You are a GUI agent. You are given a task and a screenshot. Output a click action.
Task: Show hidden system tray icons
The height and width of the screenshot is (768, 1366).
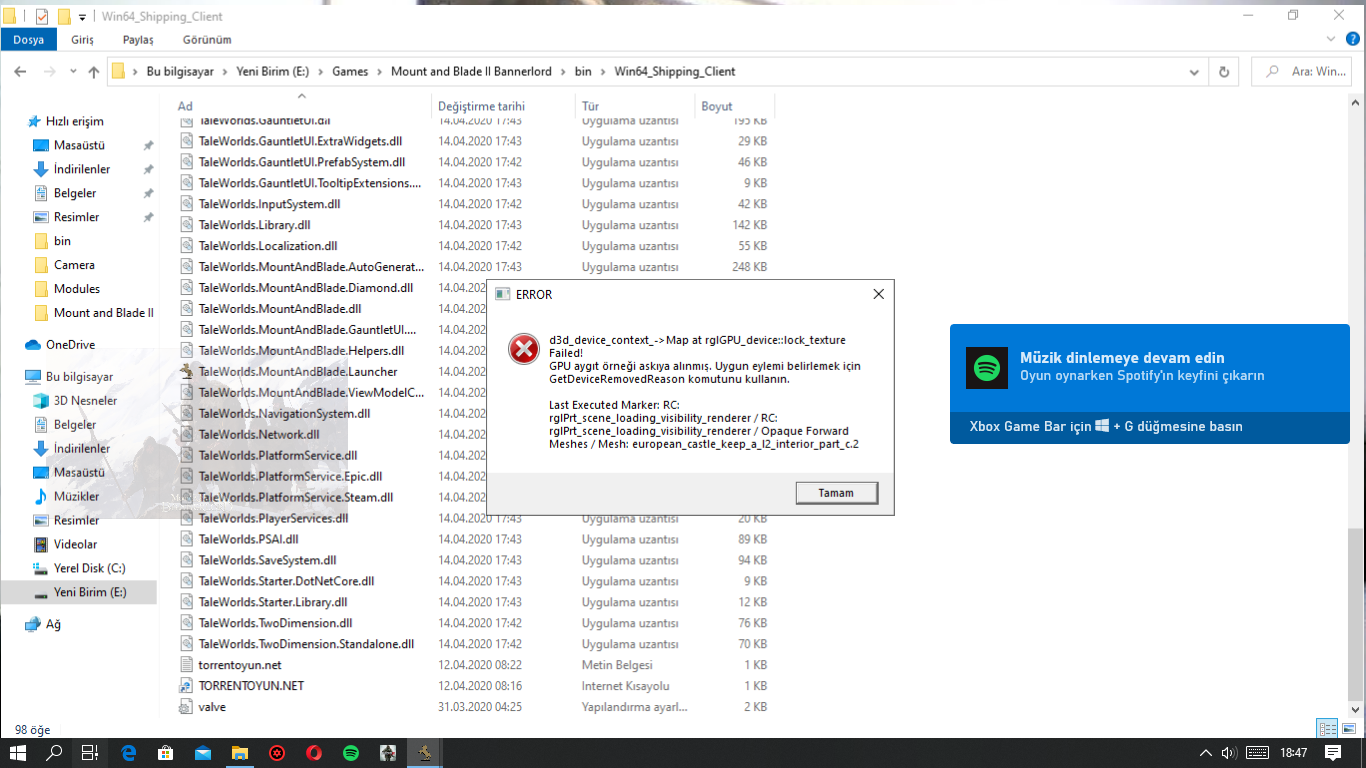1206,753
